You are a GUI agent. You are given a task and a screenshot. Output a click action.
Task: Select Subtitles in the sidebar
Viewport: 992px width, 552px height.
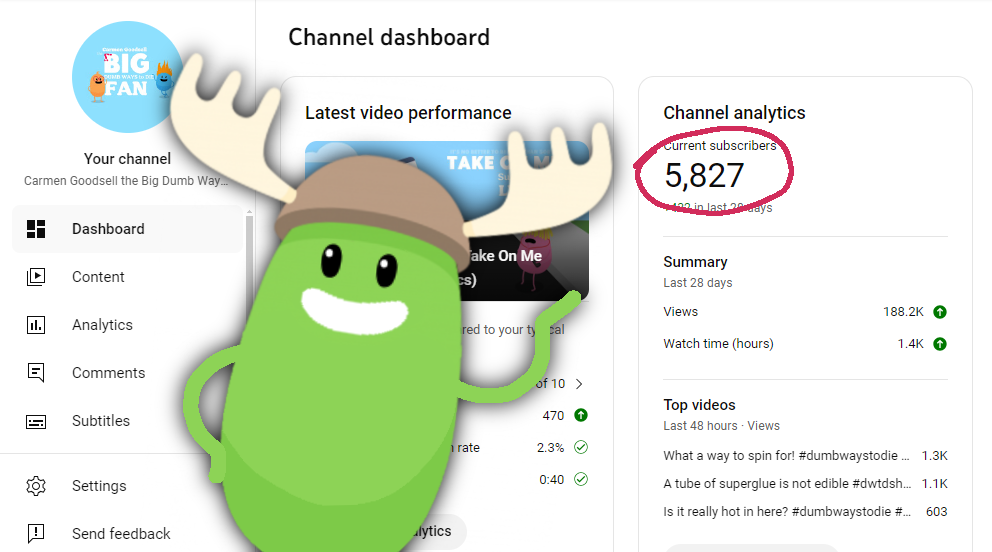101,421
